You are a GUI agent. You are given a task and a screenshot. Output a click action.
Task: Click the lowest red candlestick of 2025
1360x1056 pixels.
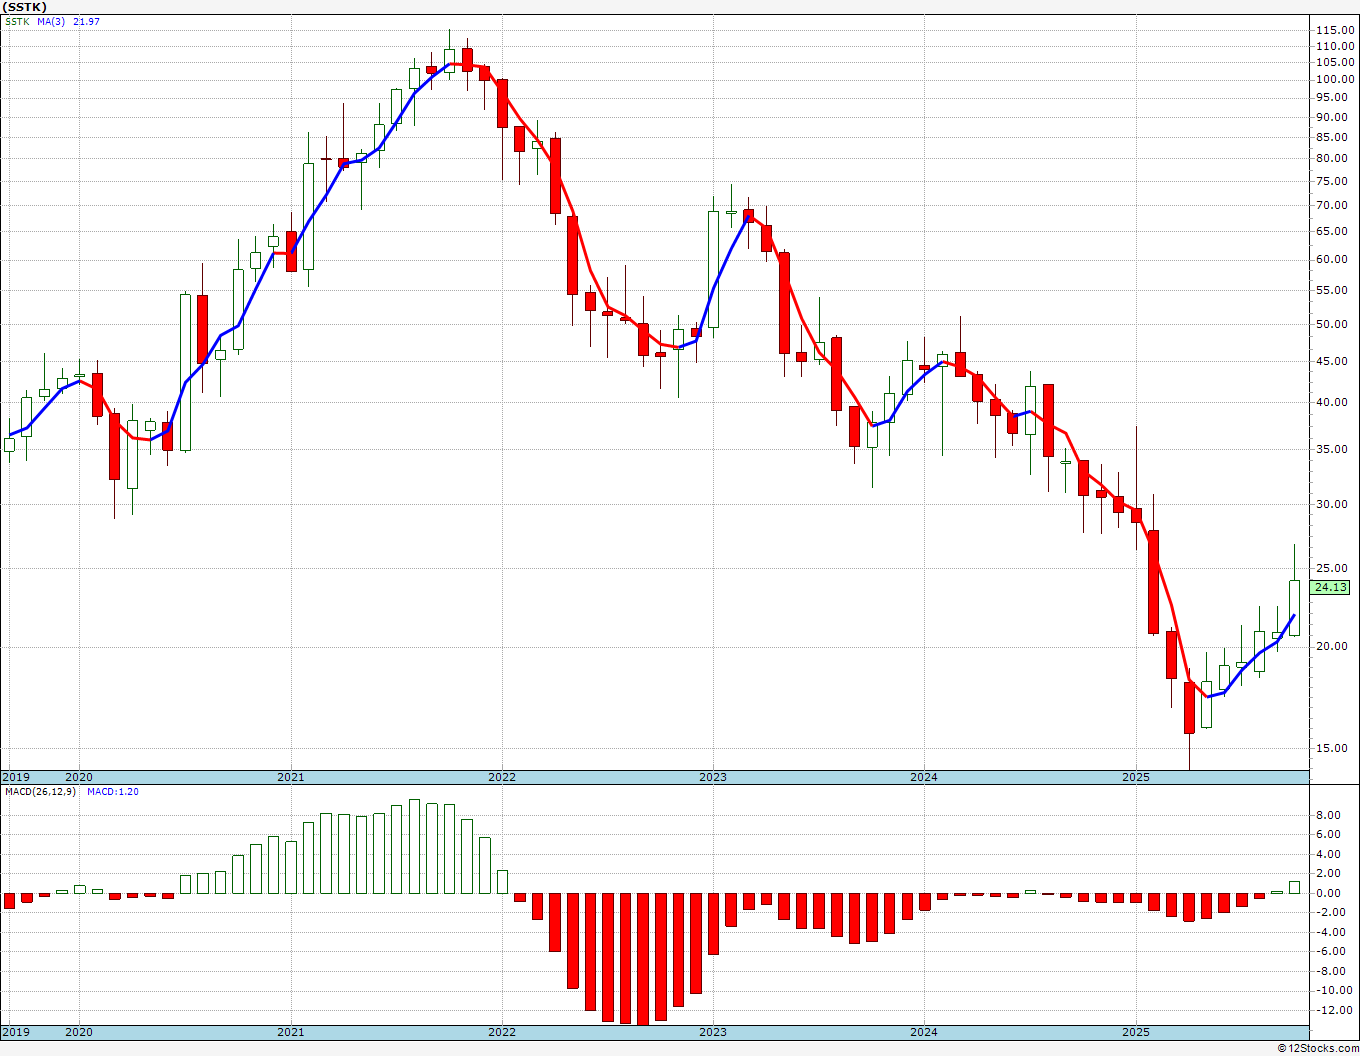click(1189, 708)
